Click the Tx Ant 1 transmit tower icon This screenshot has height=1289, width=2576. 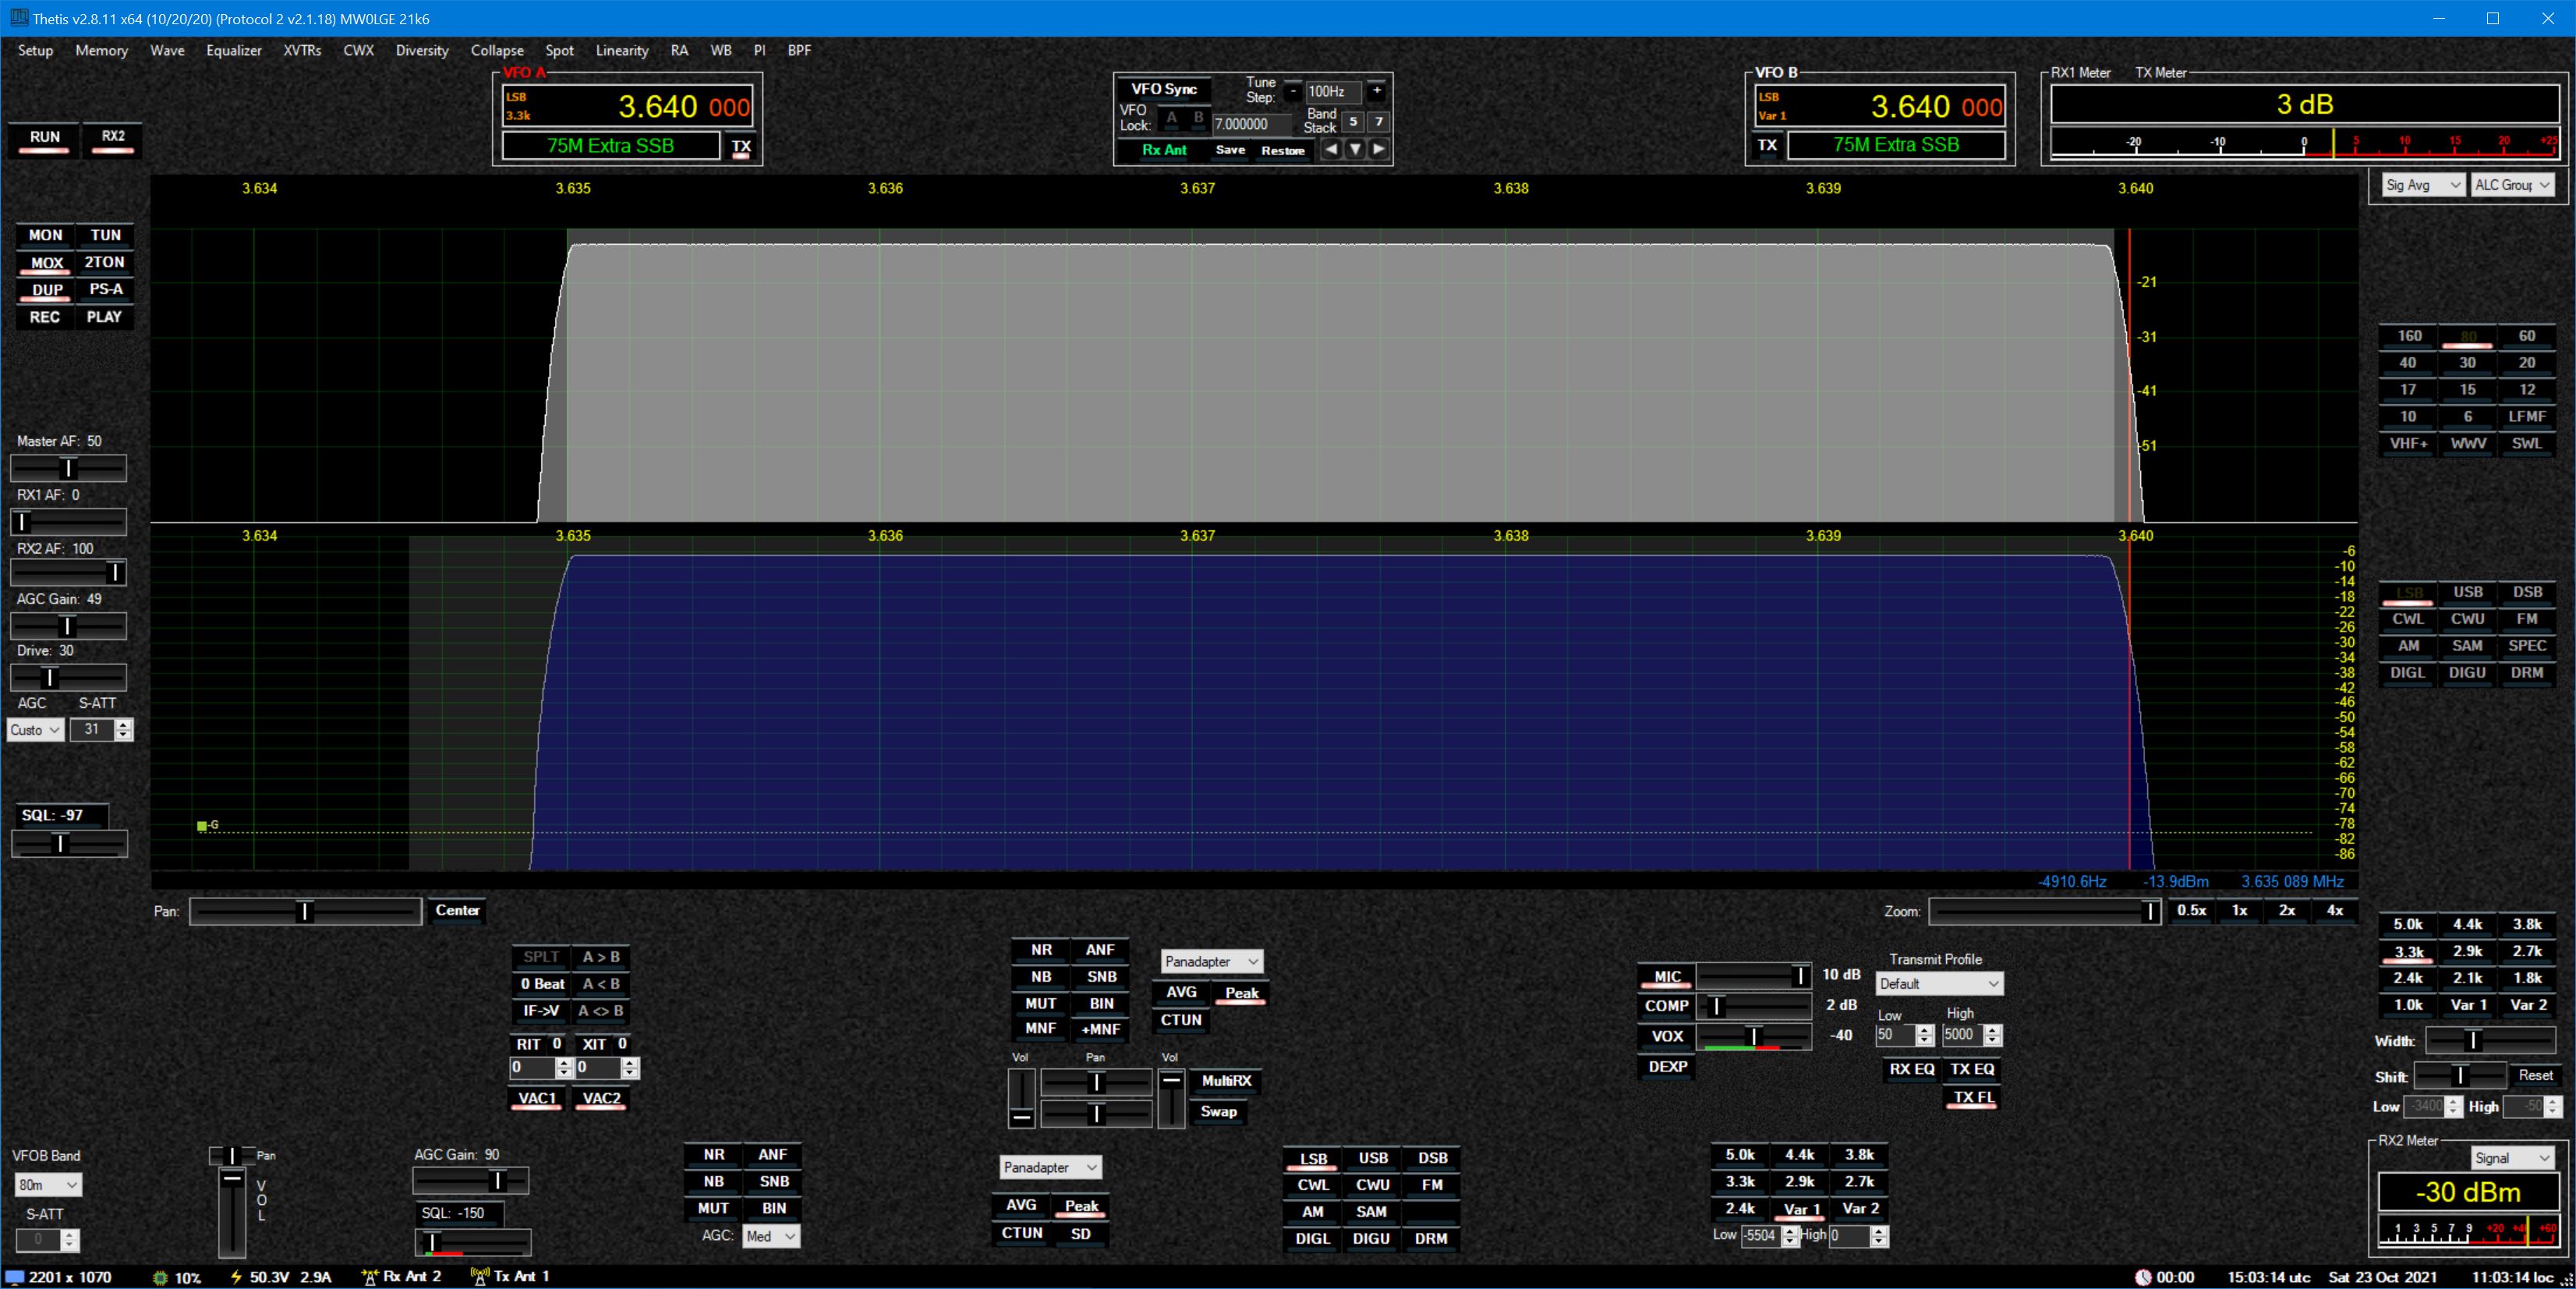(x=480, y=1277)
